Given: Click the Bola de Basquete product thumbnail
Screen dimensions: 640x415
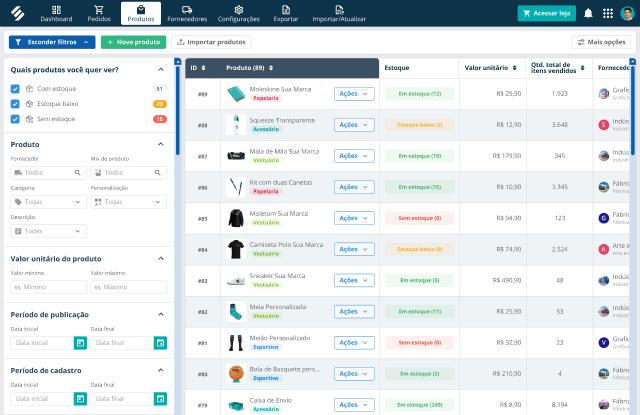Looking at the screenshot, I should tap(236, 374).
